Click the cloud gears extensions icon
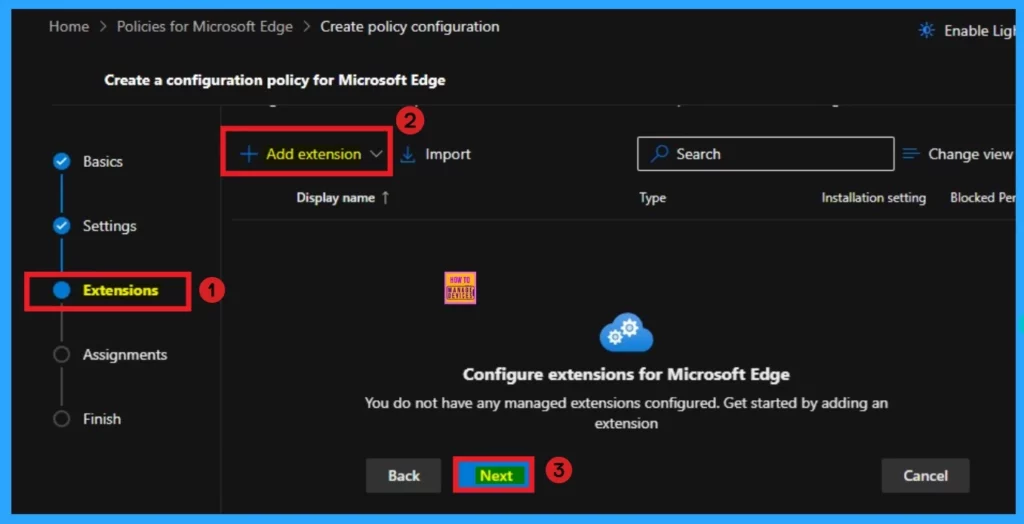Screen dimensions: 1024x524 pos(626,333)
